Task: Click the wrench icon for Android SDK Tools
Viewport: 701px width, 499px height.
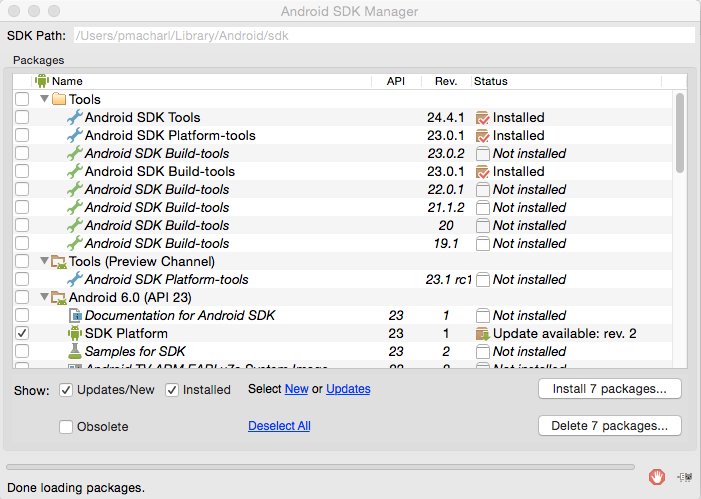Action: pyautogui.click(x=74, y=118)
